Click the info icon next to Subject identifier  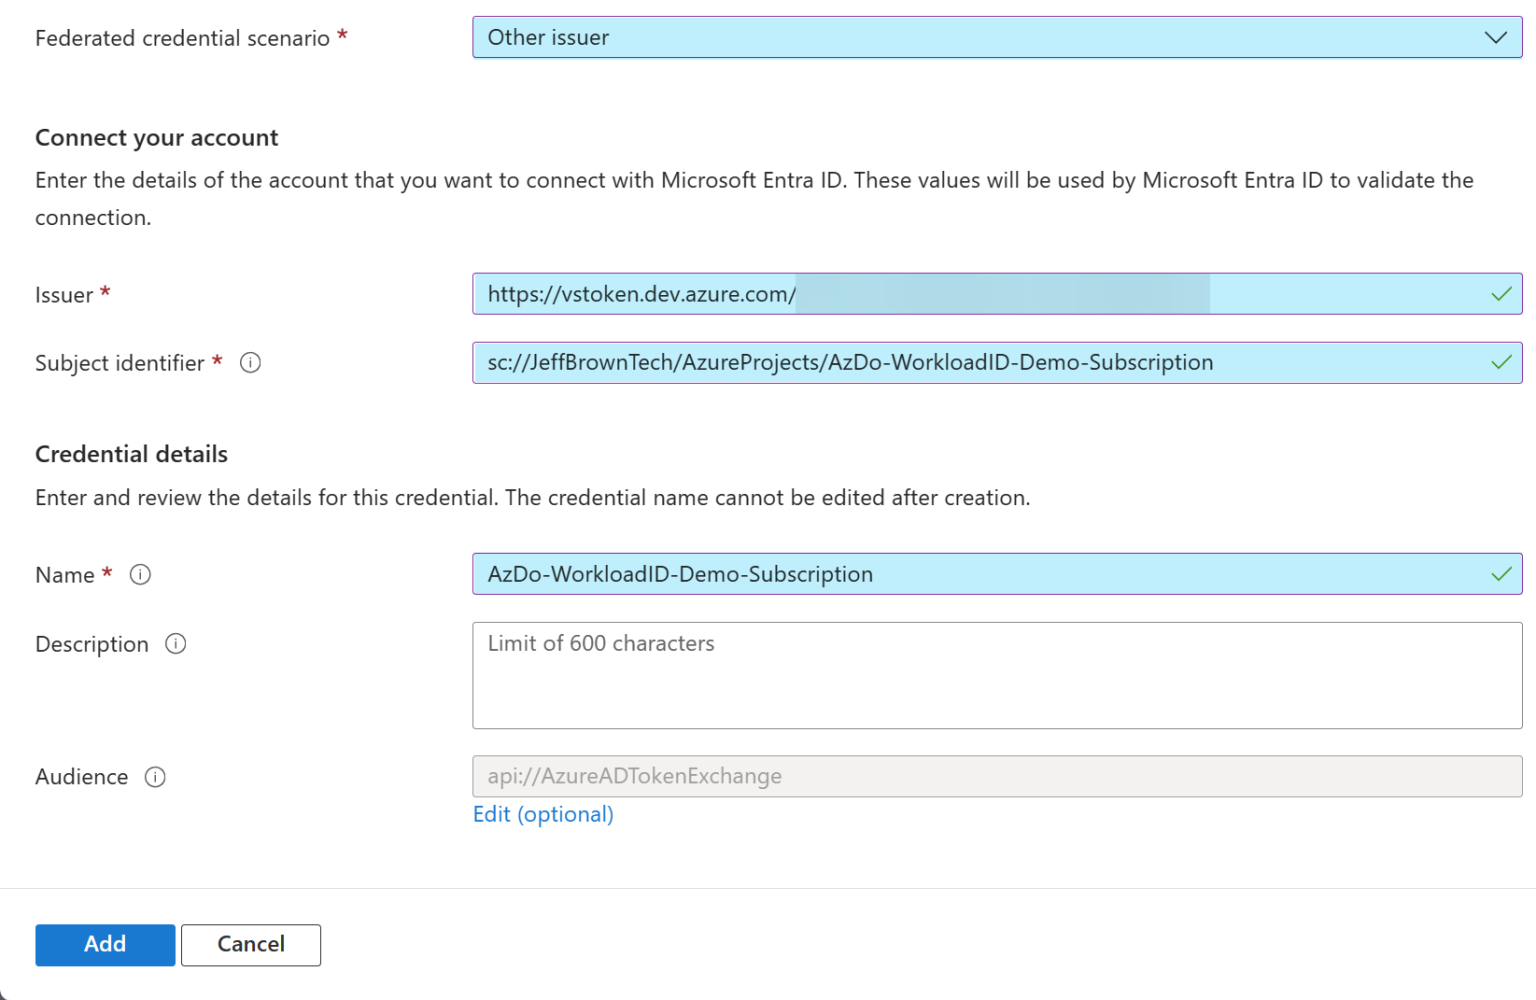tap(251, 363)
